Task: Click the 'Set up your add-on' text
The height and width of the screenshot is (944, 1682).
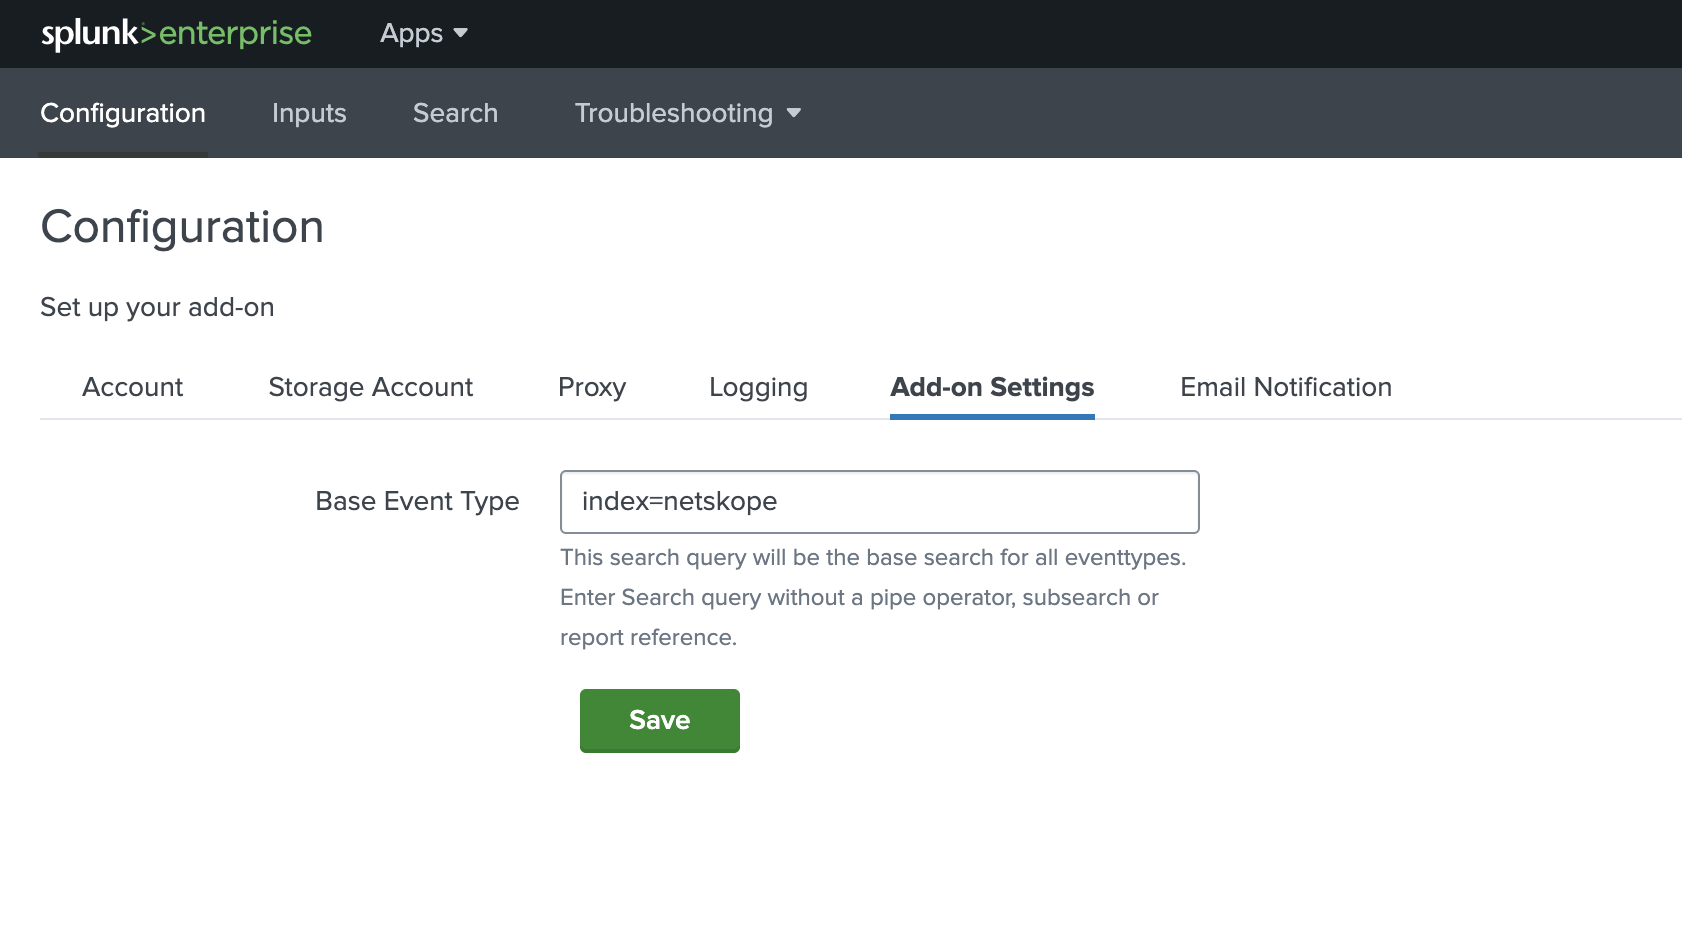Action: coord(157,307)
